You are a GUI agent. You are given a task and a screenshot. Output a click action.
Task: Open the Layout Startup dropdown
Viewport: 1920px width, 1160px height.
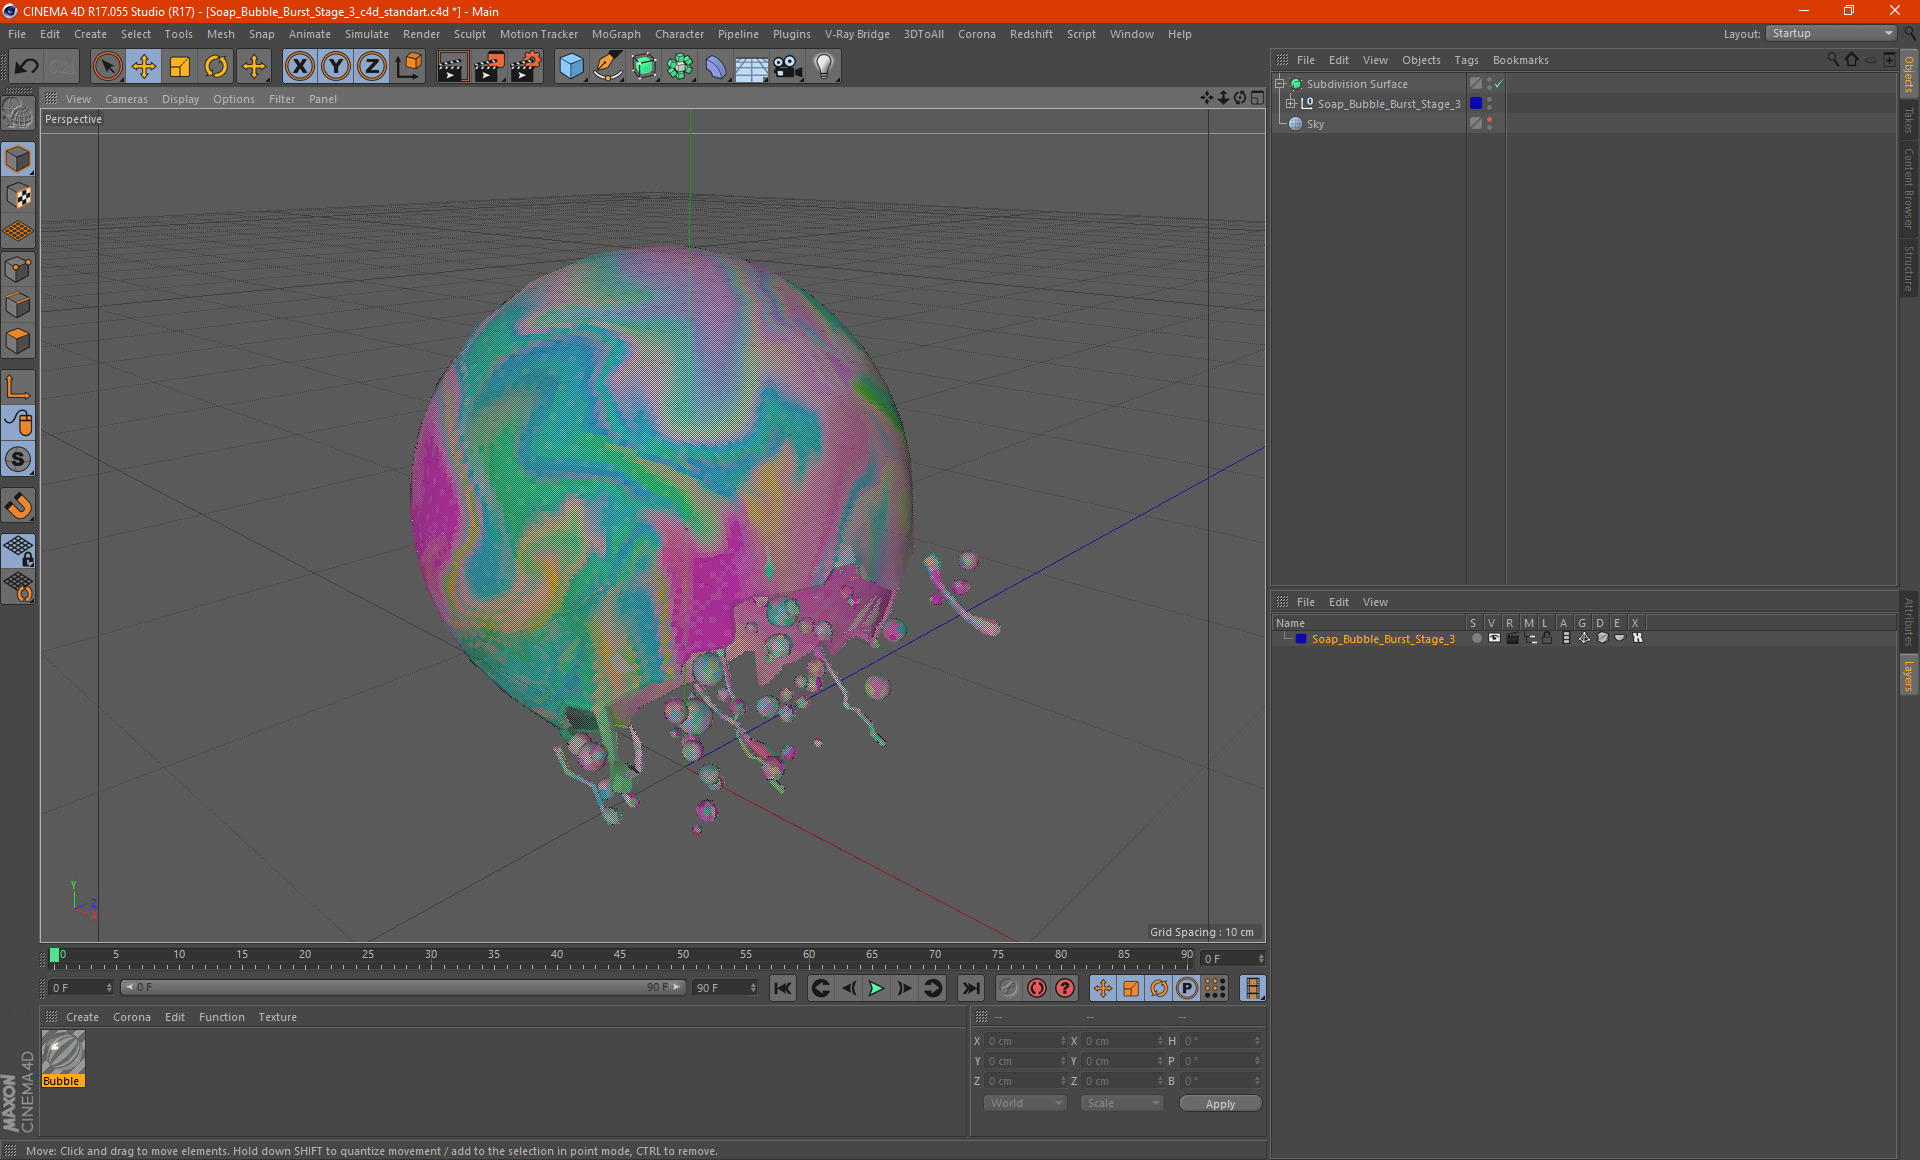1831,33
